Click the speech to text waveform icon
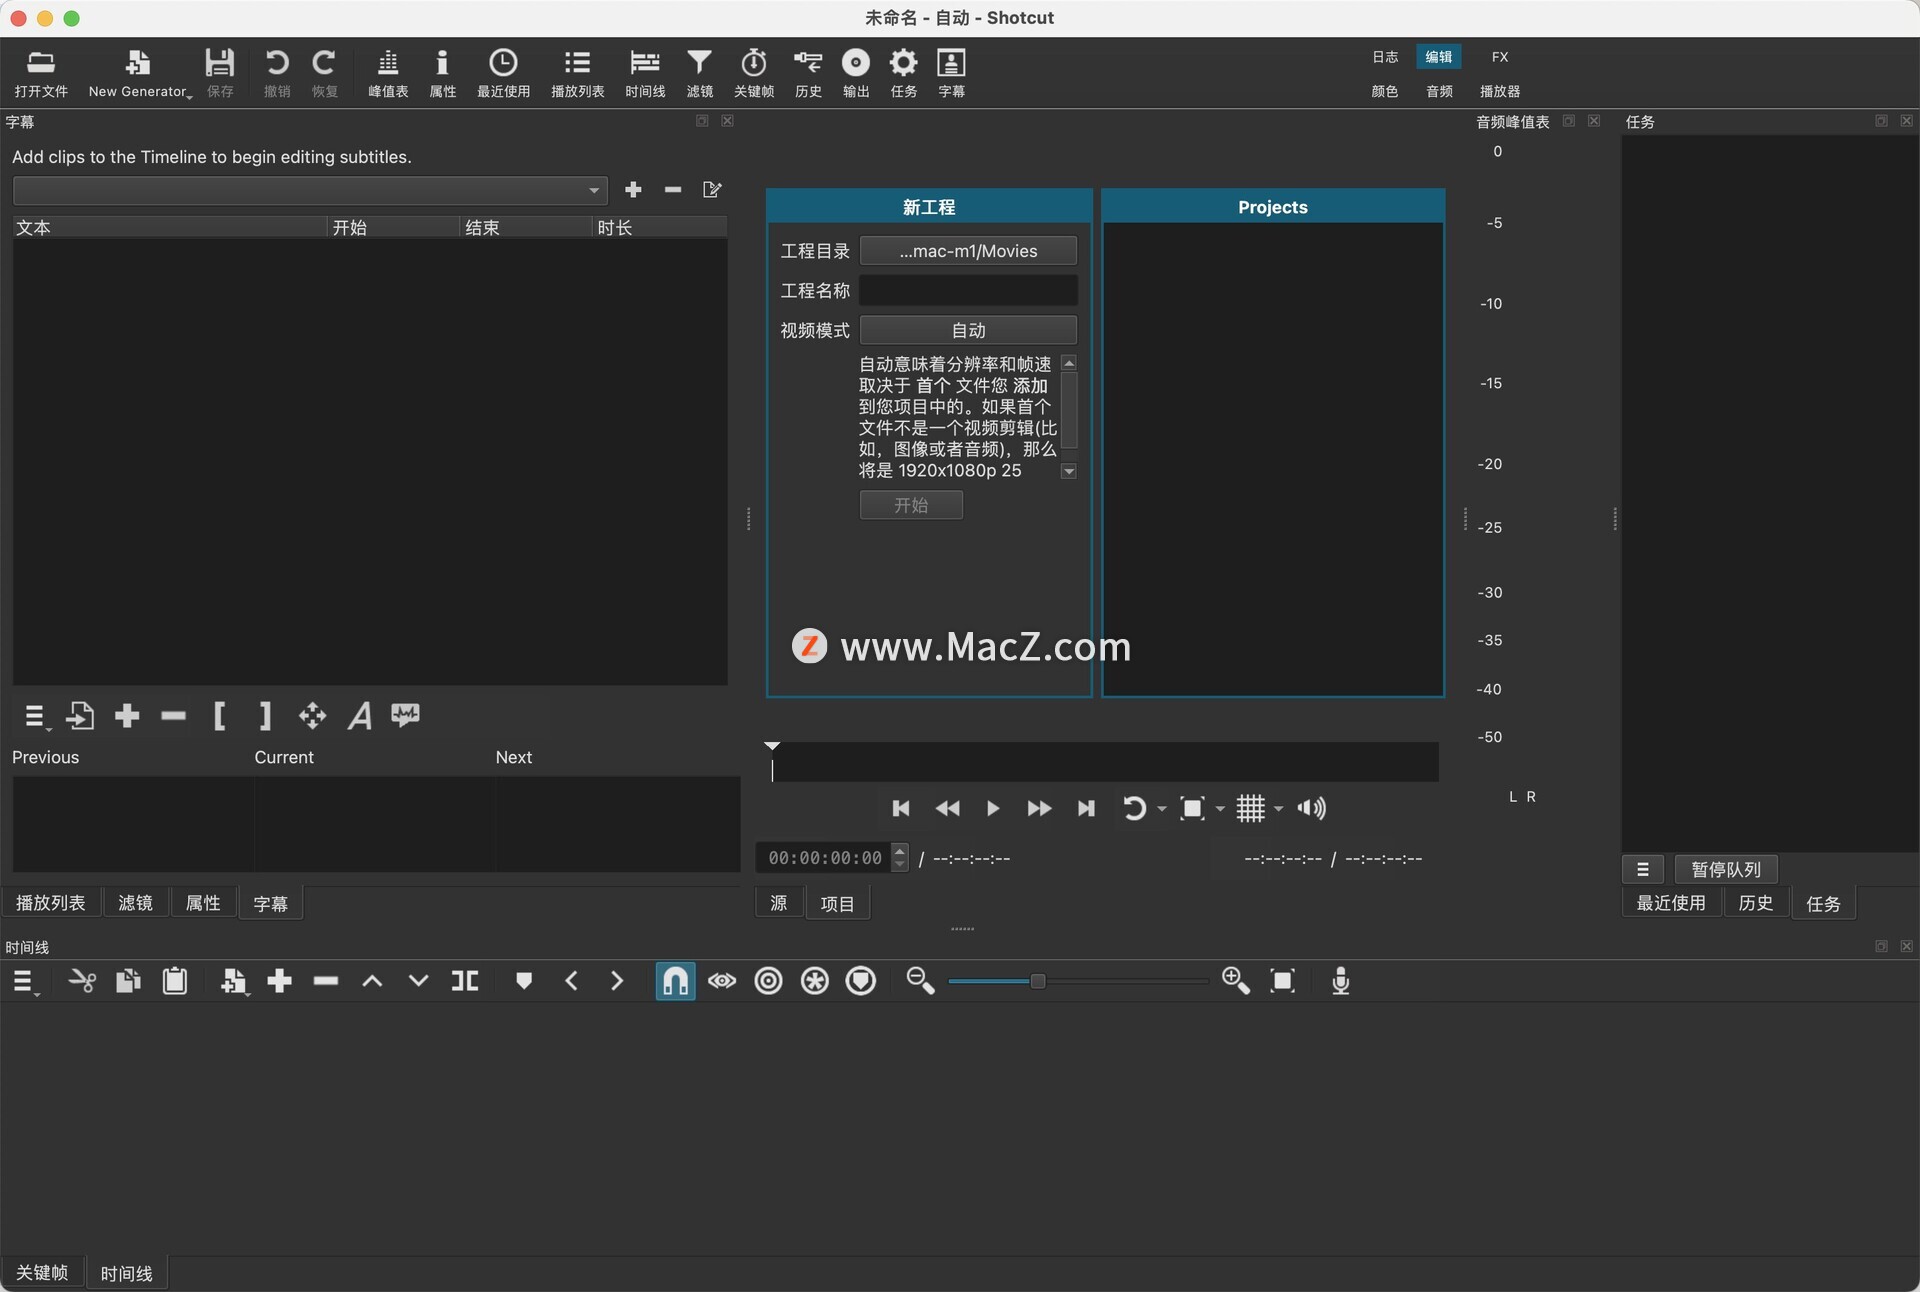 [405, 715]
